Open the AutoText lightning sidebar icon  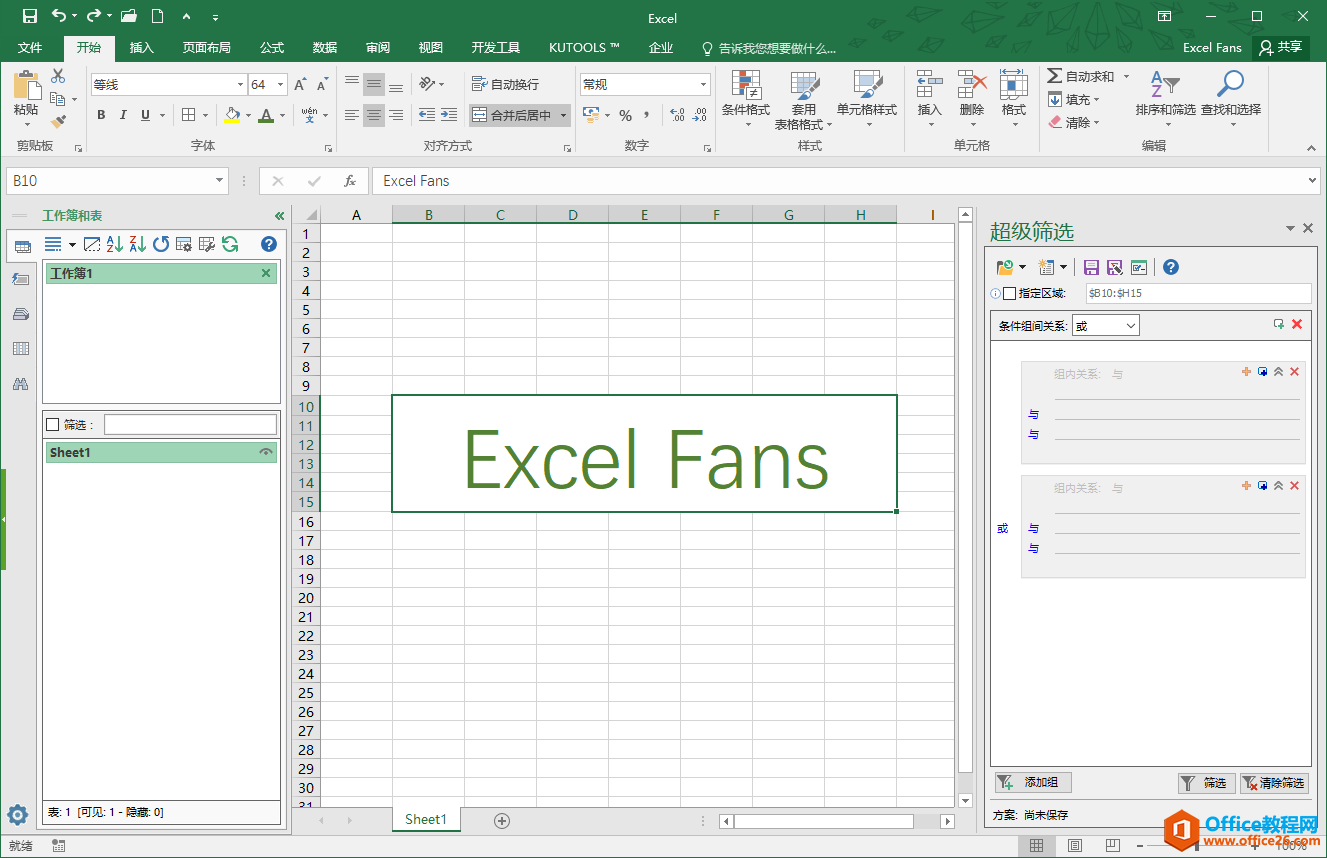pyautogui.click(x=21, y=279)
